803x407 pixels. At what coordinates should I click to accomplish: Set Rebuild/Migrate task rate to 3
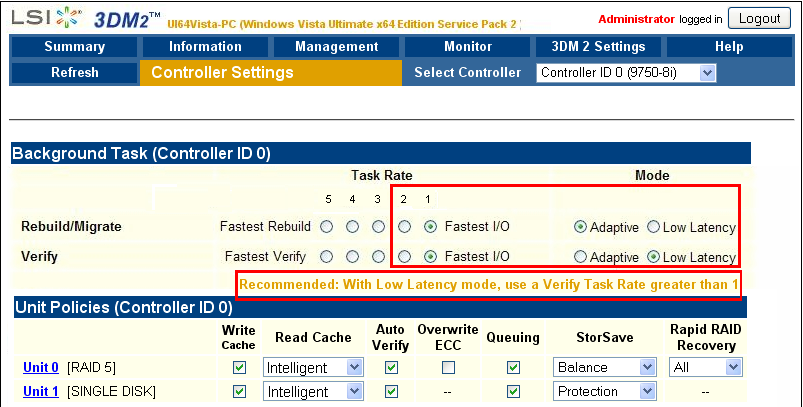click(378, 227)
